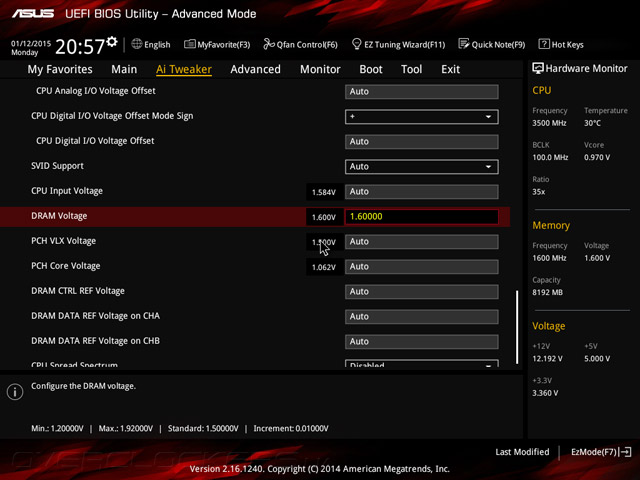Image resolution: width=640 pixels, height=480 pixels.
Task: Click the English language button
Action: [x=157, y=44]
